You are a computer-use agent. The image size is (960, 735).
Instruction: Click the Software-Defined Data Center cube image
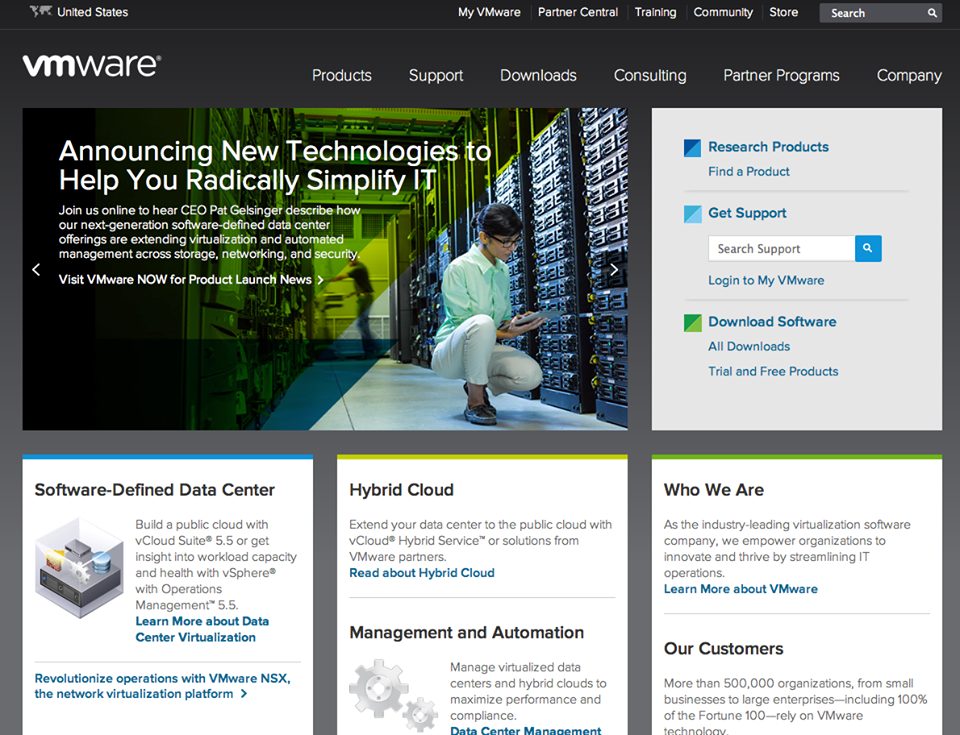(x=79, y=568)
